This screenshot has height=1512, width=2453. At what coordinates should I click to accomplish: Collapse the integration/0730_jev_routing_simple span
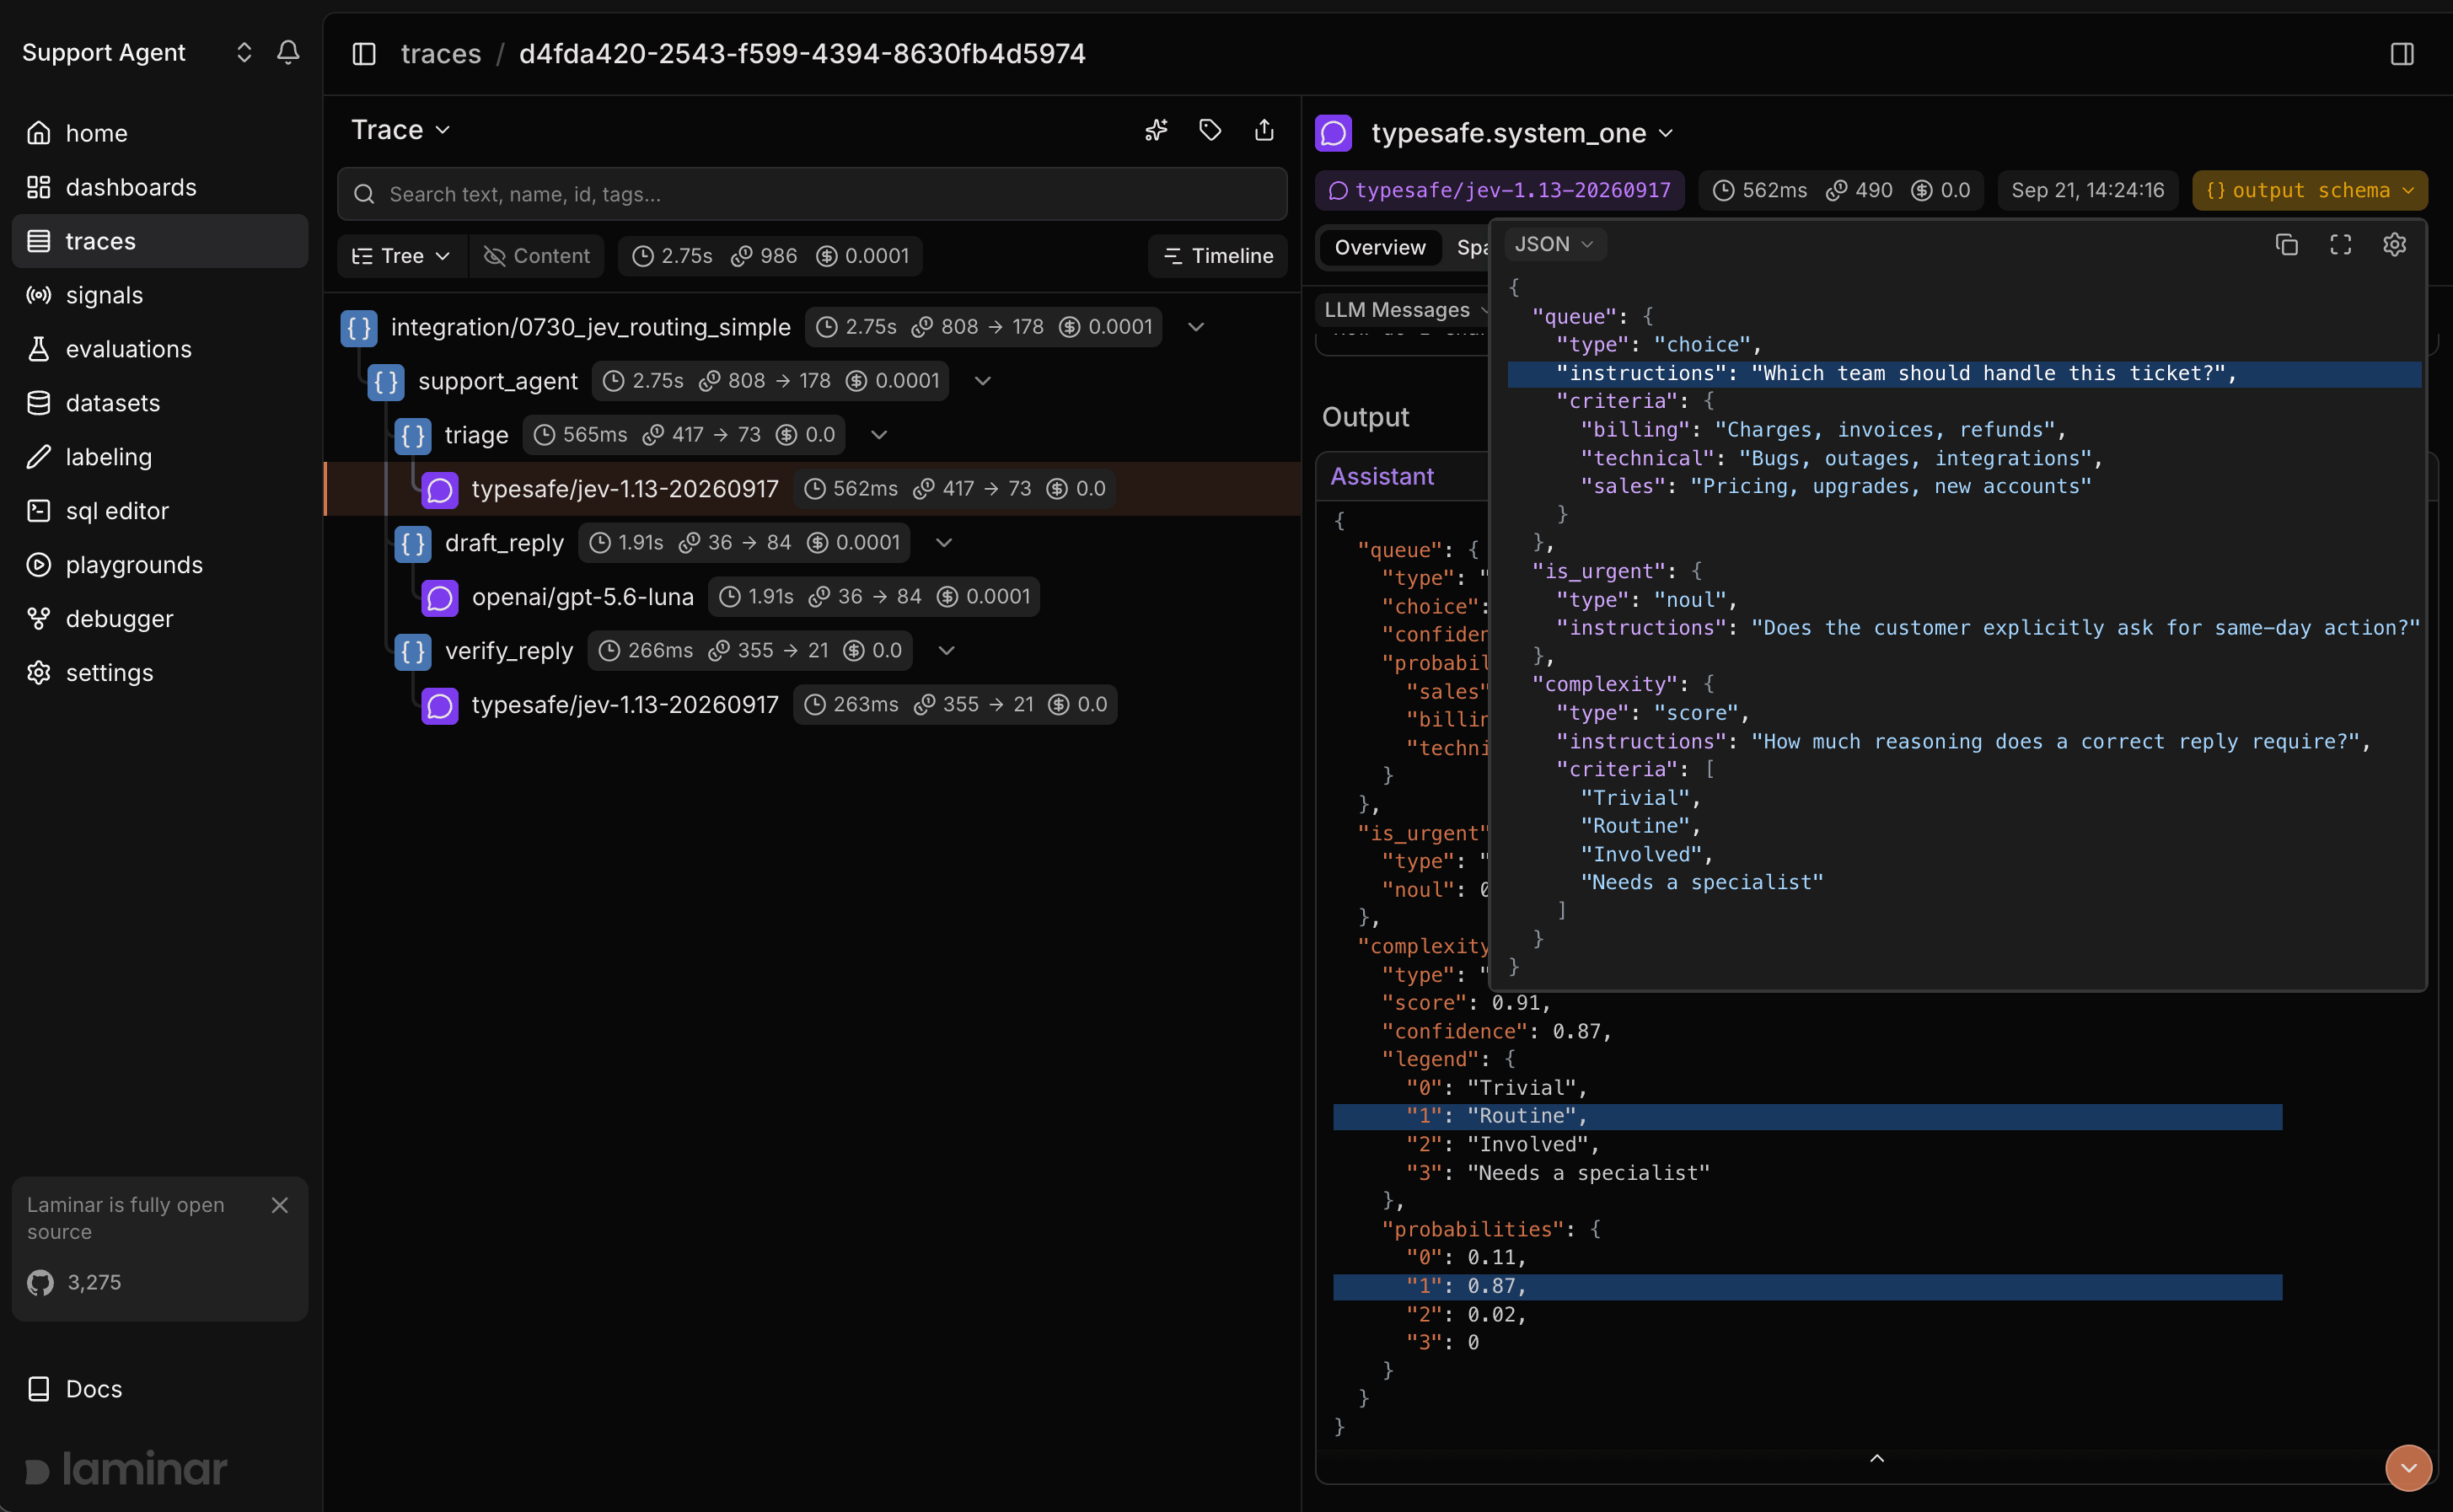point(1196,327)
